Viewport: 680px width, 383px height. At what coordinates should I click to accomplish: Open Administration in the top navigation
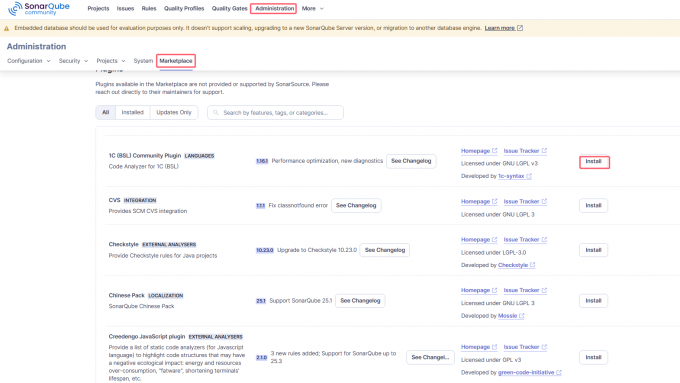(275, 8)
